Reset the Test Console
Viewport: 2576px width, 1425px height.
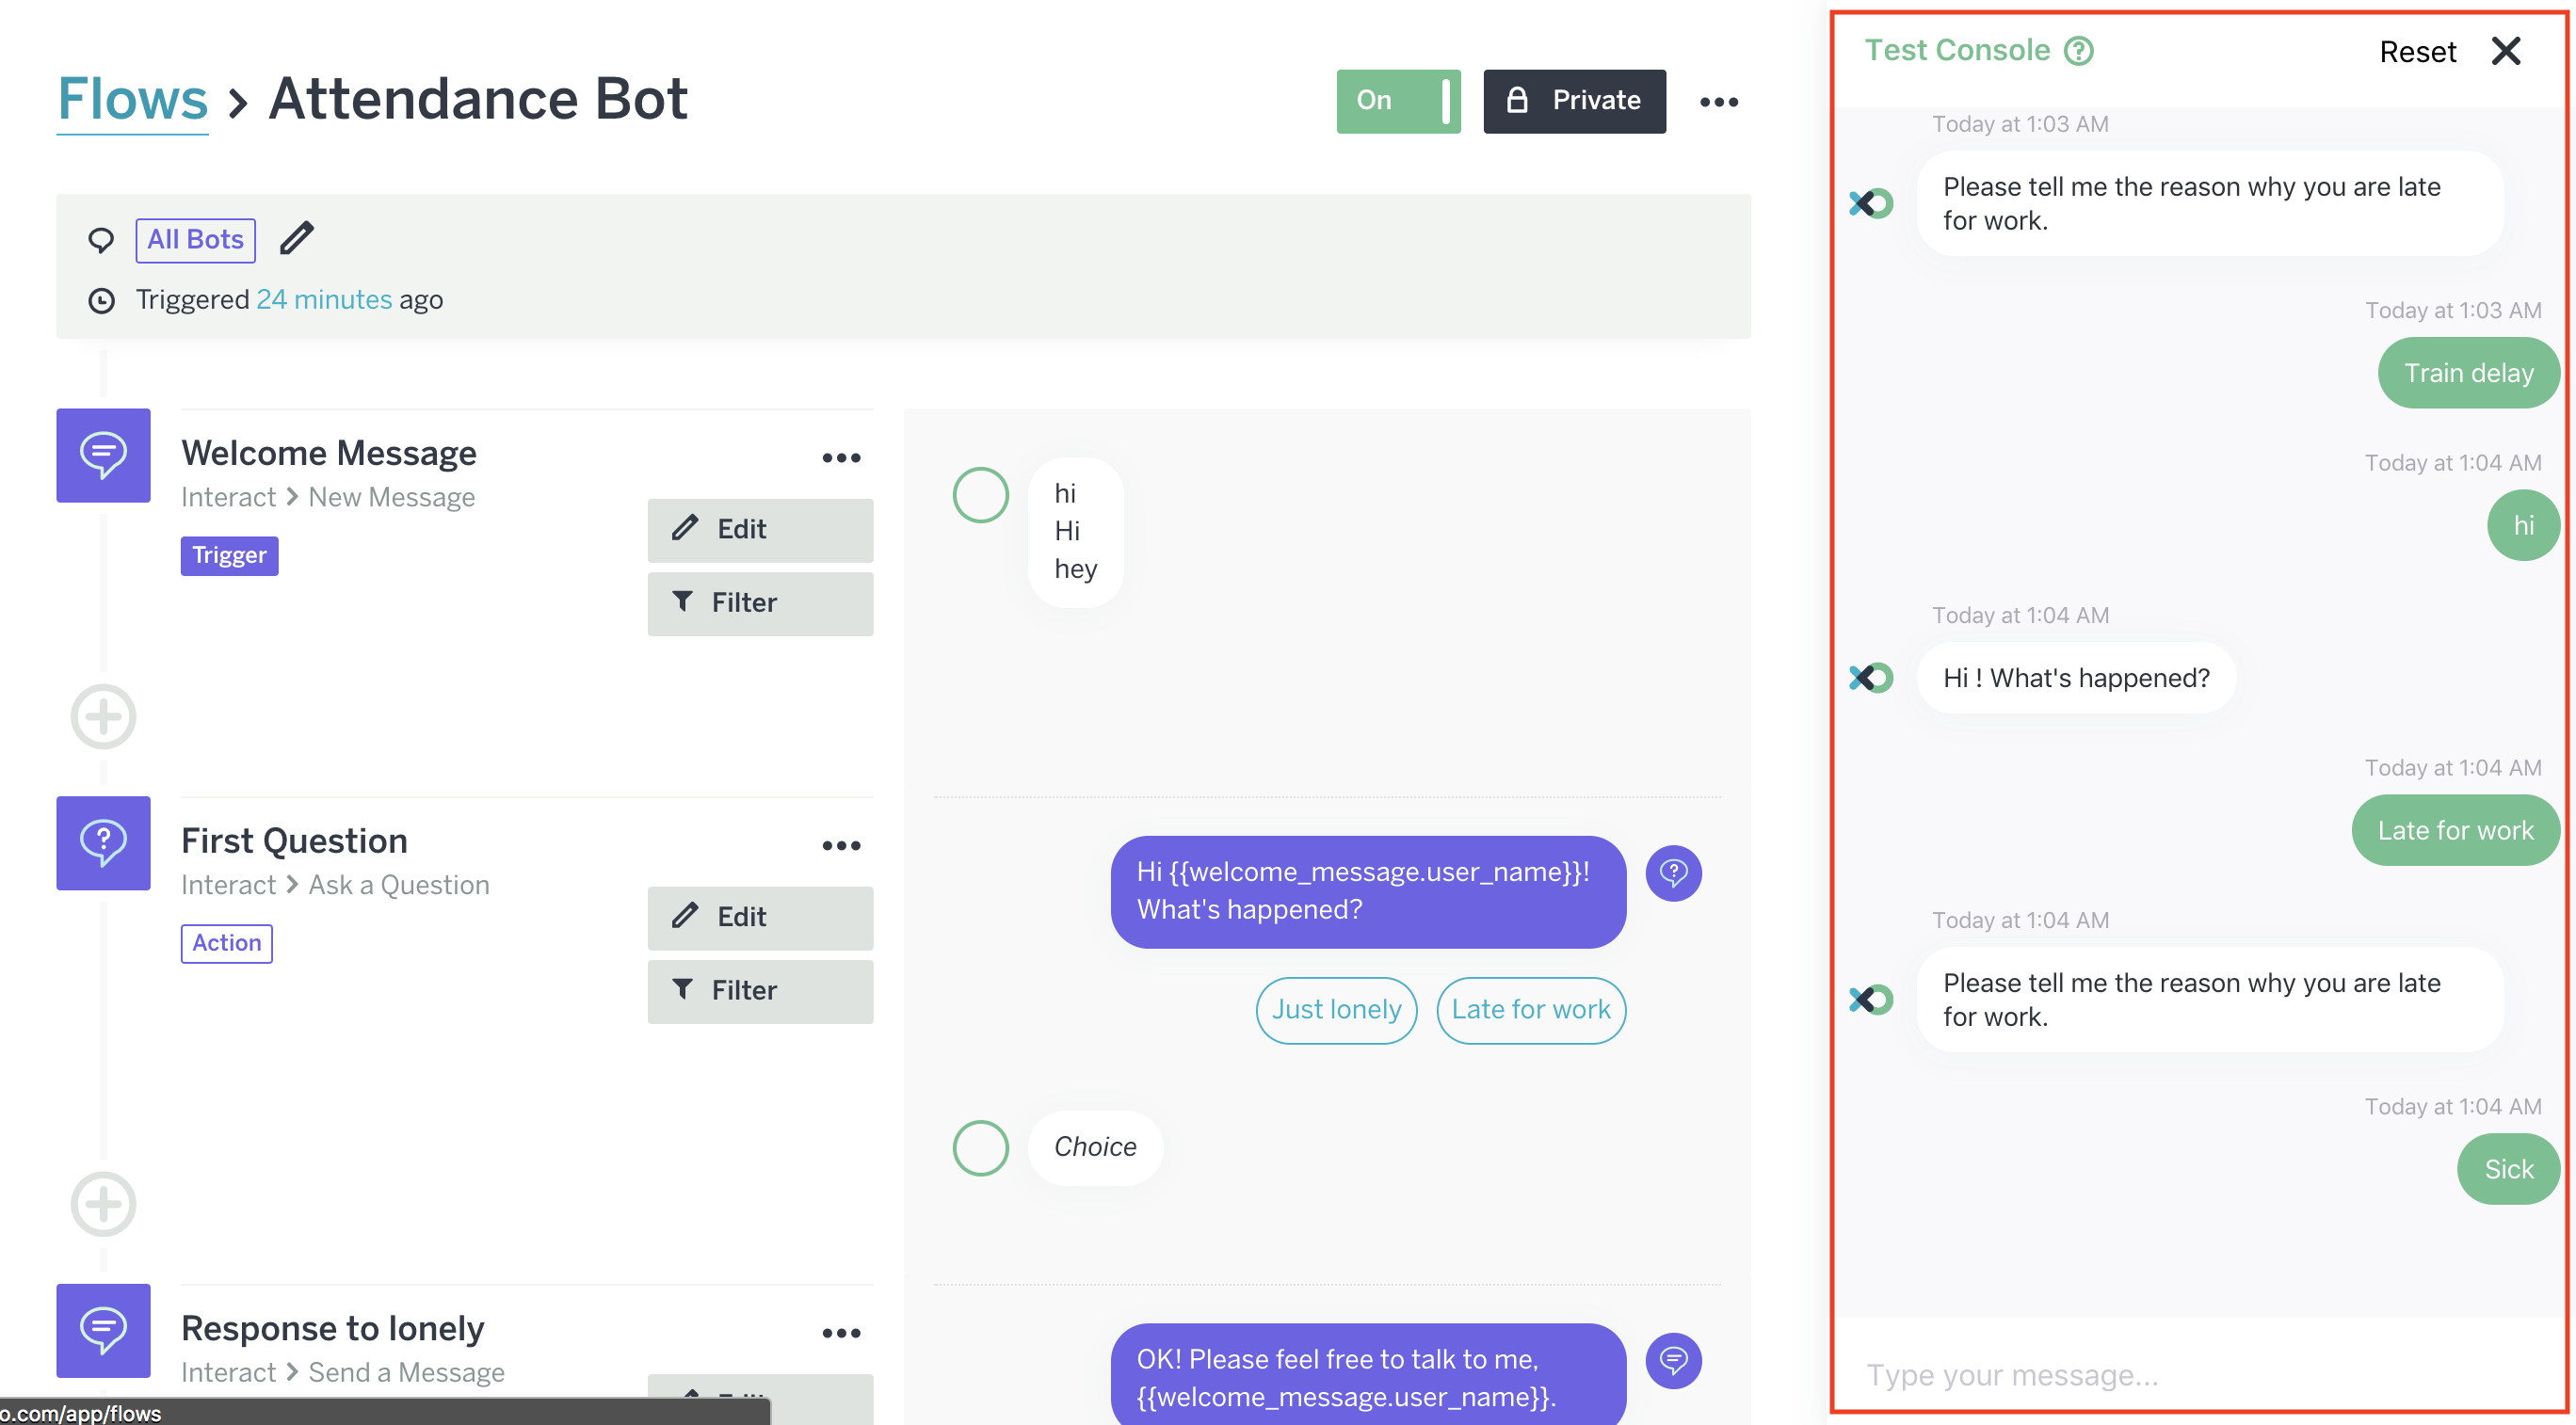pyautogui.click(x=2416, y=52)
